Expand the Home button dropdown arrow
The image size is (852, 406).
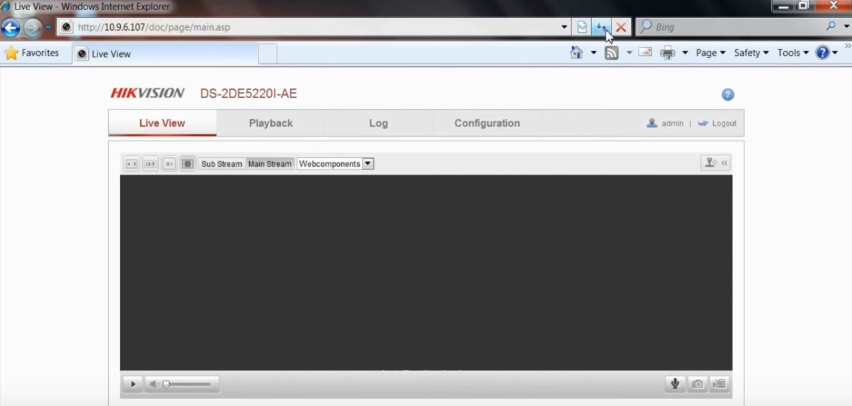coord(593,53)
